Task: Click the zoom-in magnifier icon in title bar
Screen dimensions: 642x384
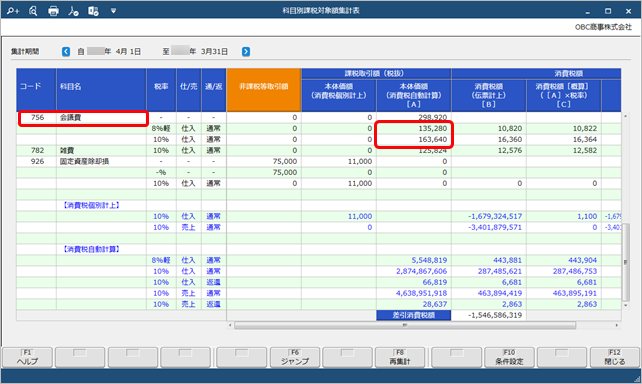Action: [13, 11]
